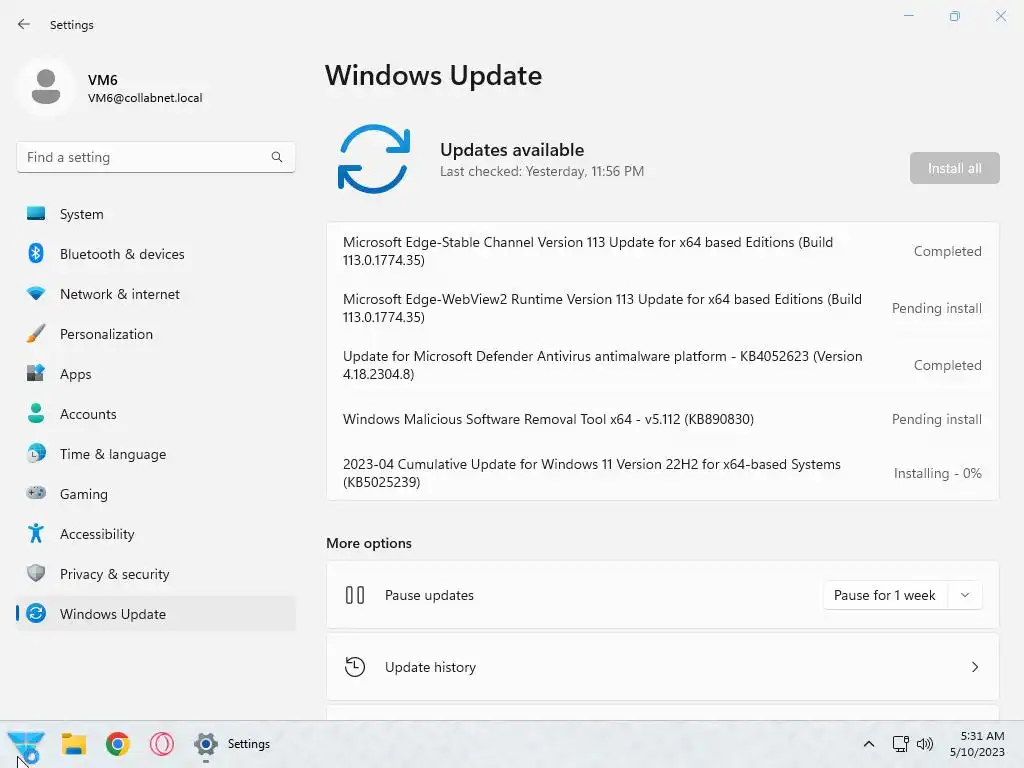The image size is (1024, 768).
Task: Click the volume speaker tray icon
Action: coord(925,744)
